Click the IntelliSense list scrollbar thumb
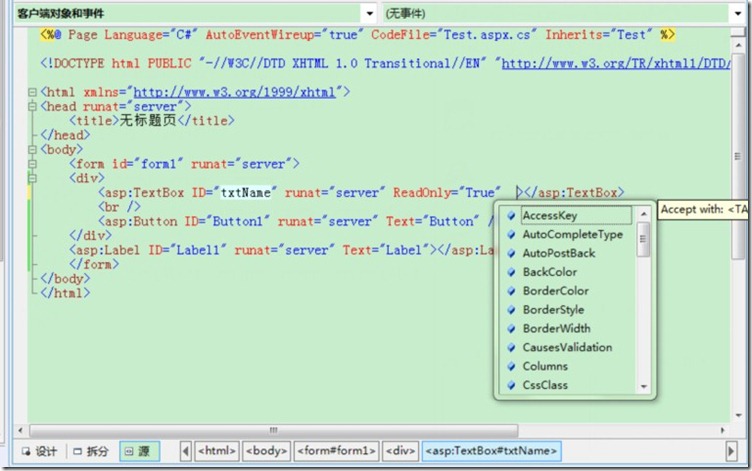 point(644,239)
